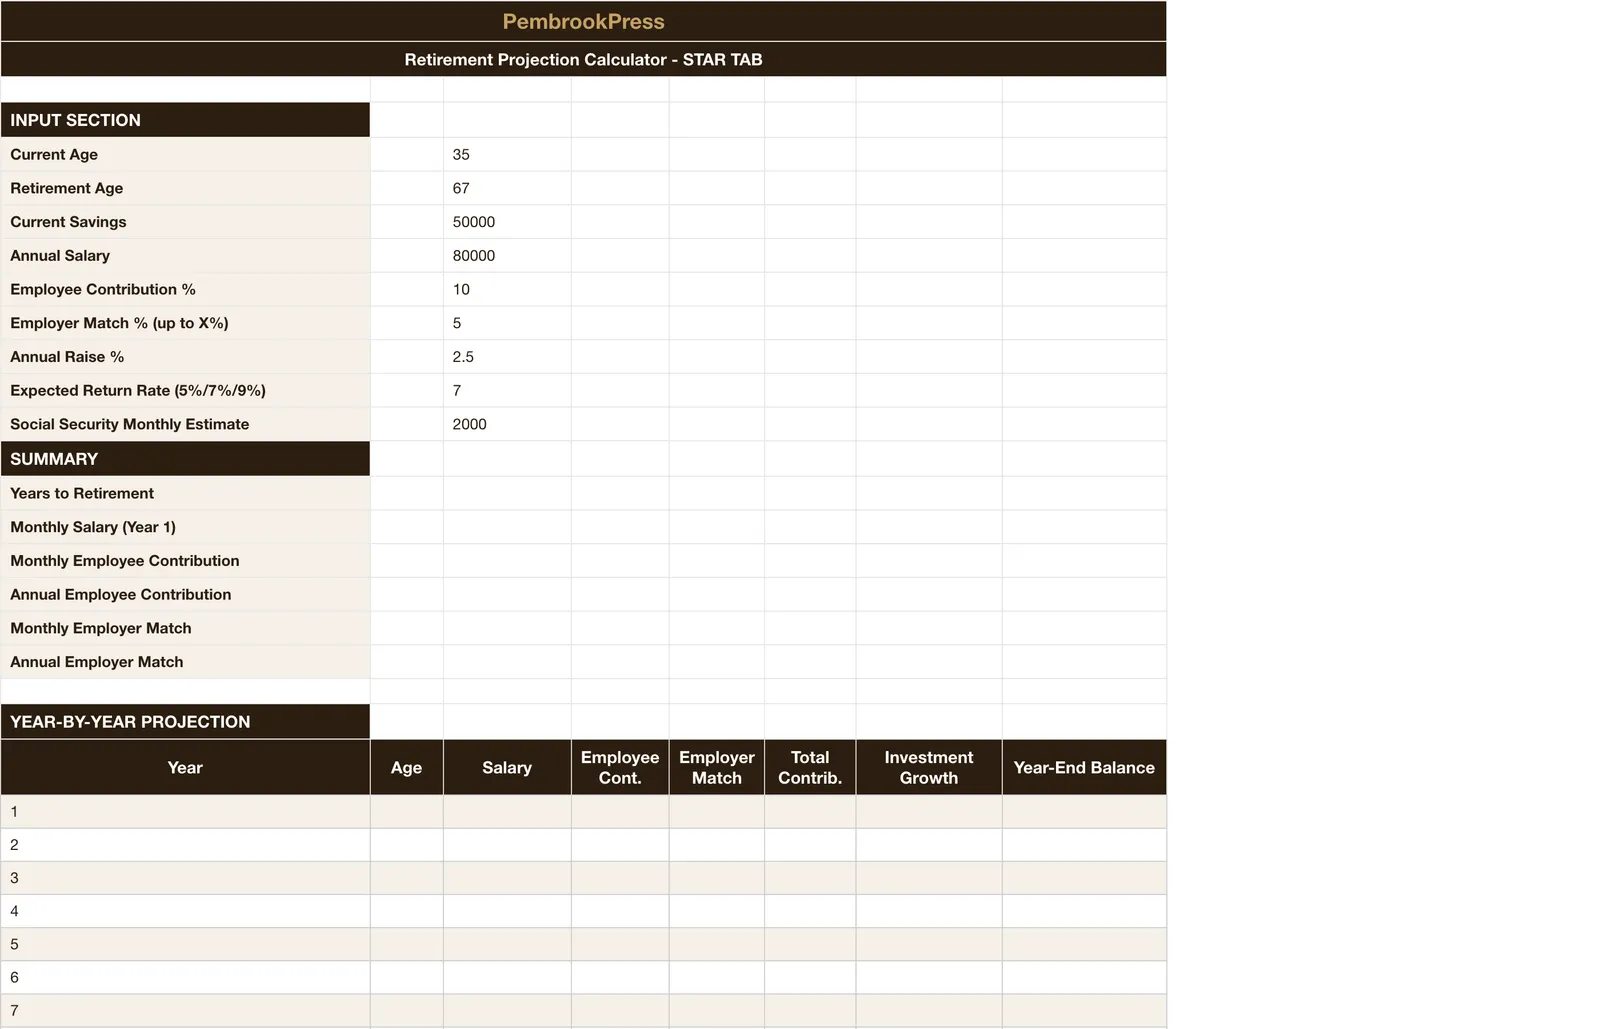Select the Years to Retirement label
Viewport: 1600px width, 1029px height.
[185, 493]
